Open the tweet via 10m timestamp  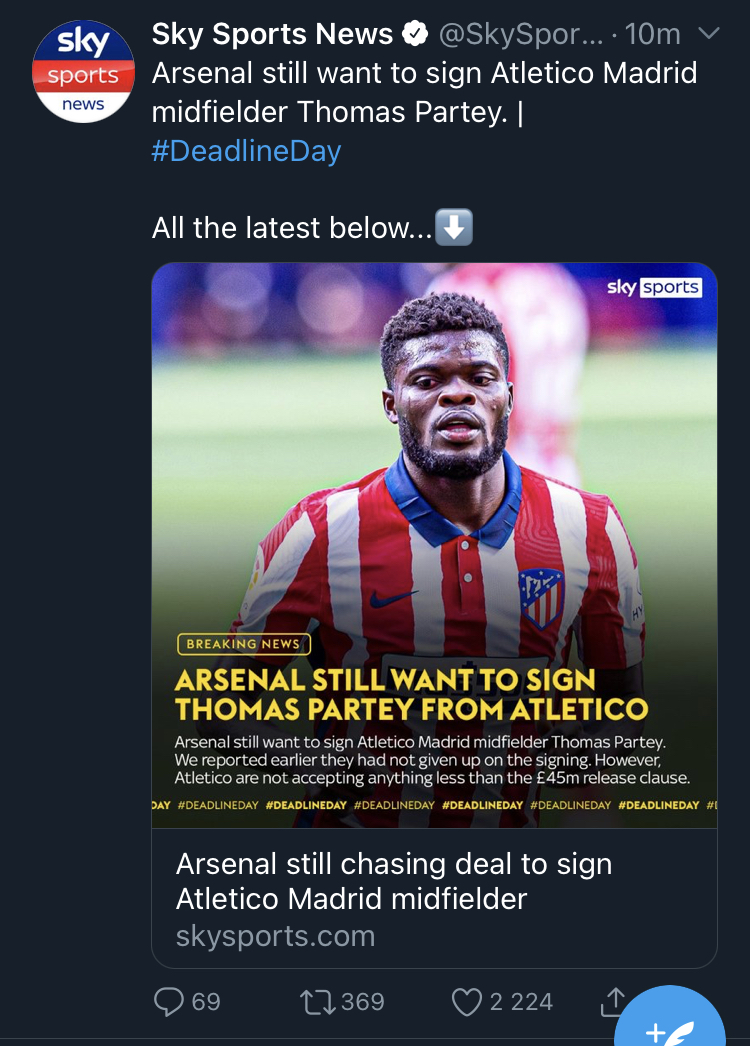[652, 35]
